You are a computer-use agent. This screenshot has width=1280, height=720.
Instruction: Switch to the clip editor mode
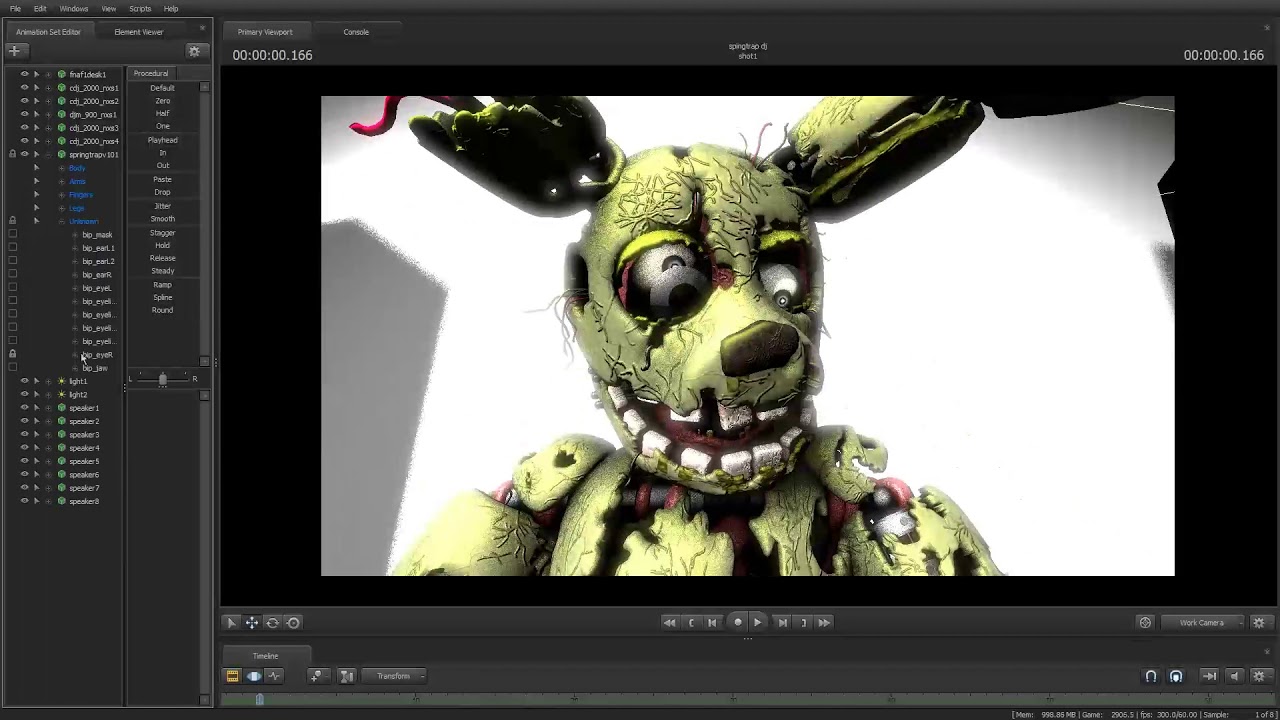[x=232, y=676]
